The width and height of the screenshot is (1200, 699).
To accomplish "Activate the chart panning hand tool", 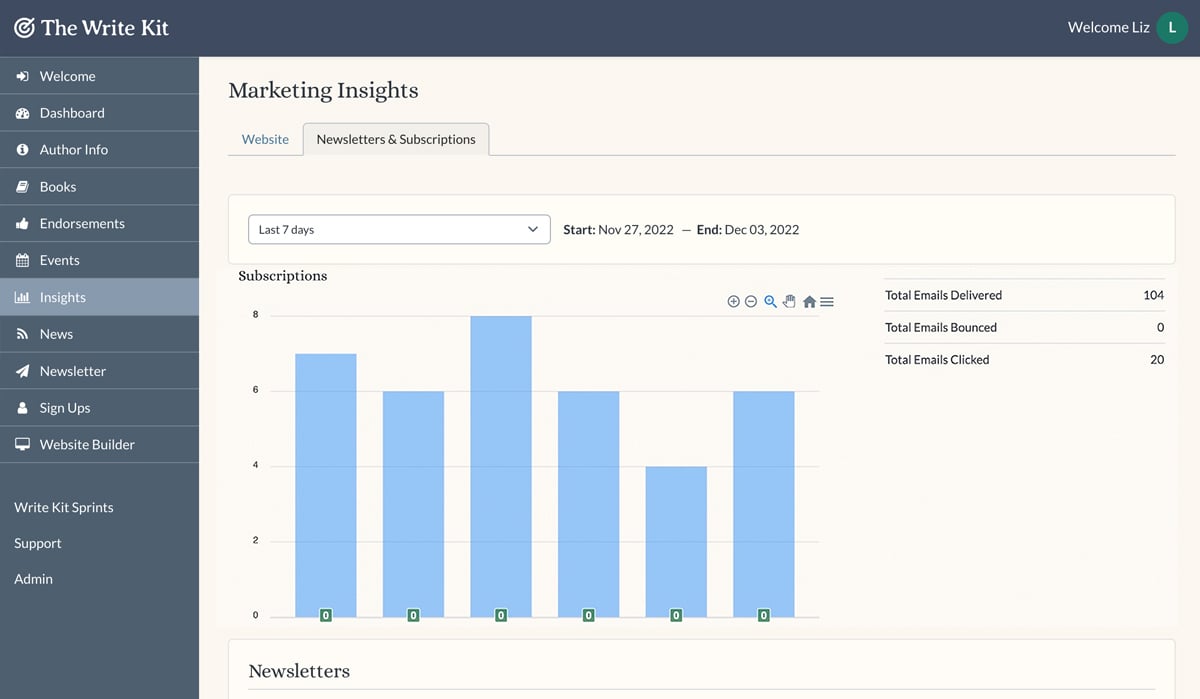I will [x=789, y=301].
